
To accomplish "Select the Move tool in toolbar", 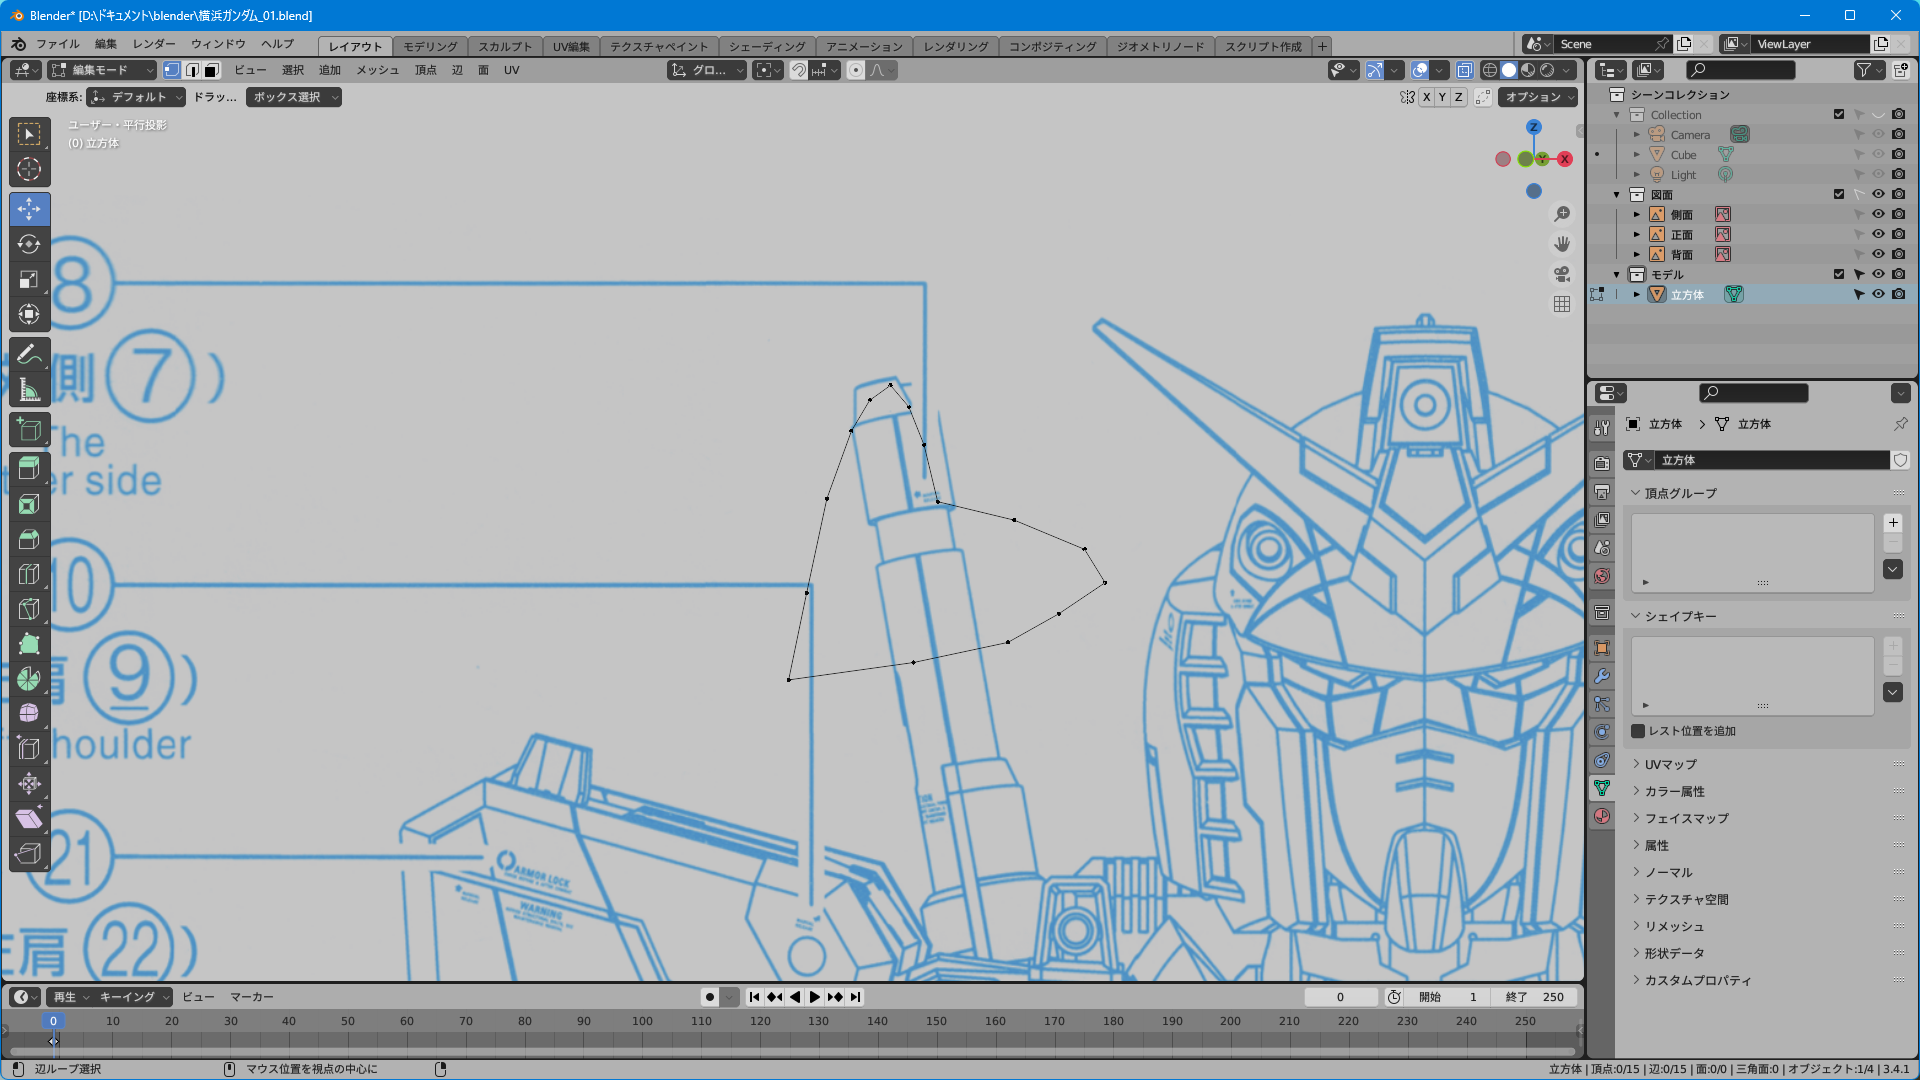I will tap(29, 209).
